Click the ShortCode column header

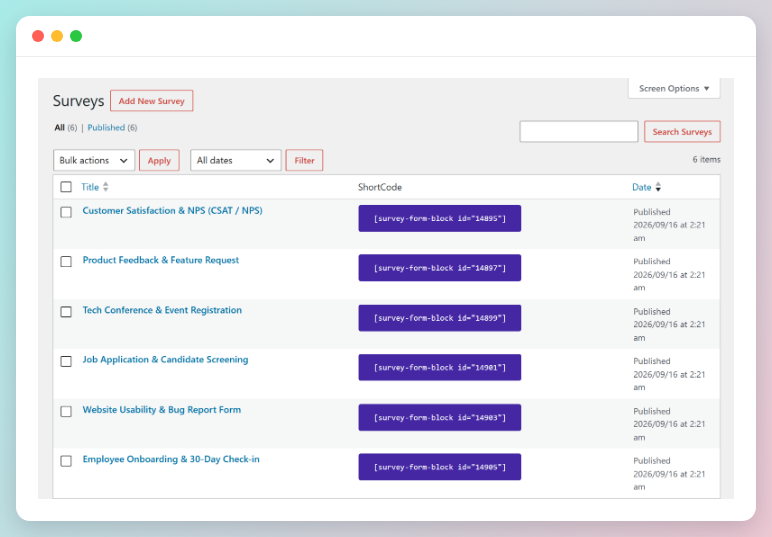[x=380, y=187]
